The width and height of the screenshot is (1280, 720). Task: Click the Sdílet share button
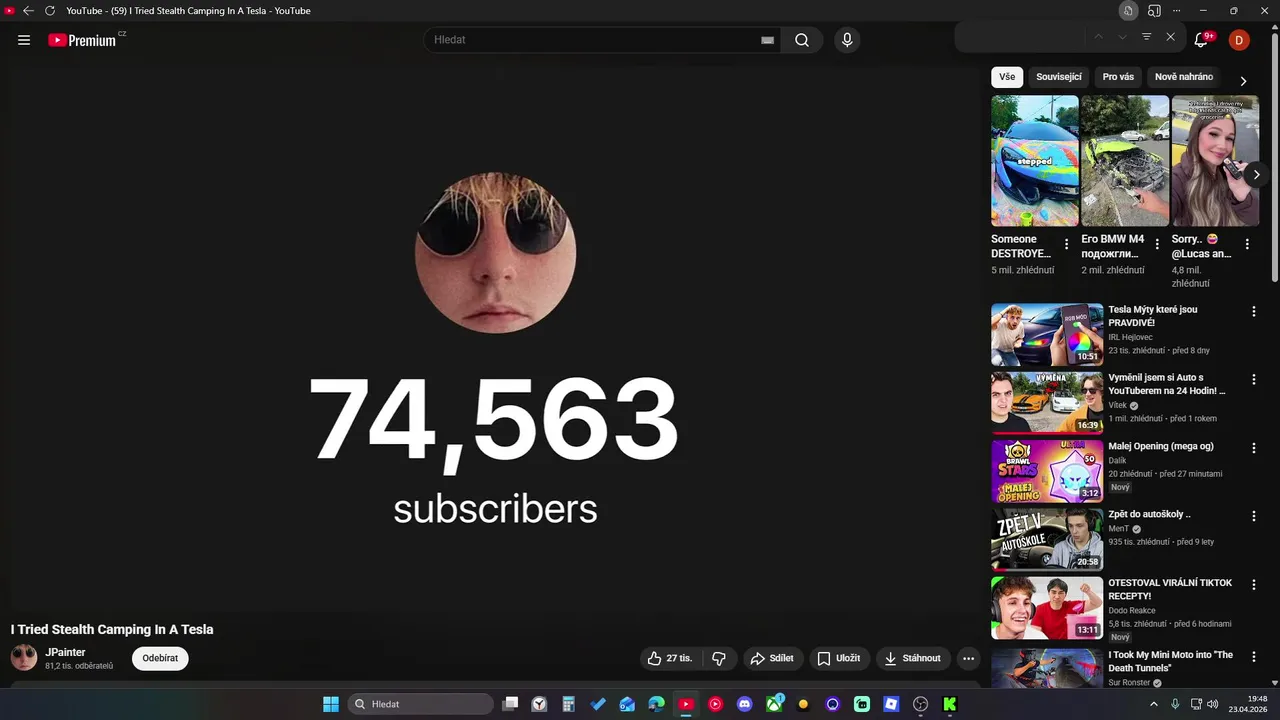[x=772, y=658]
